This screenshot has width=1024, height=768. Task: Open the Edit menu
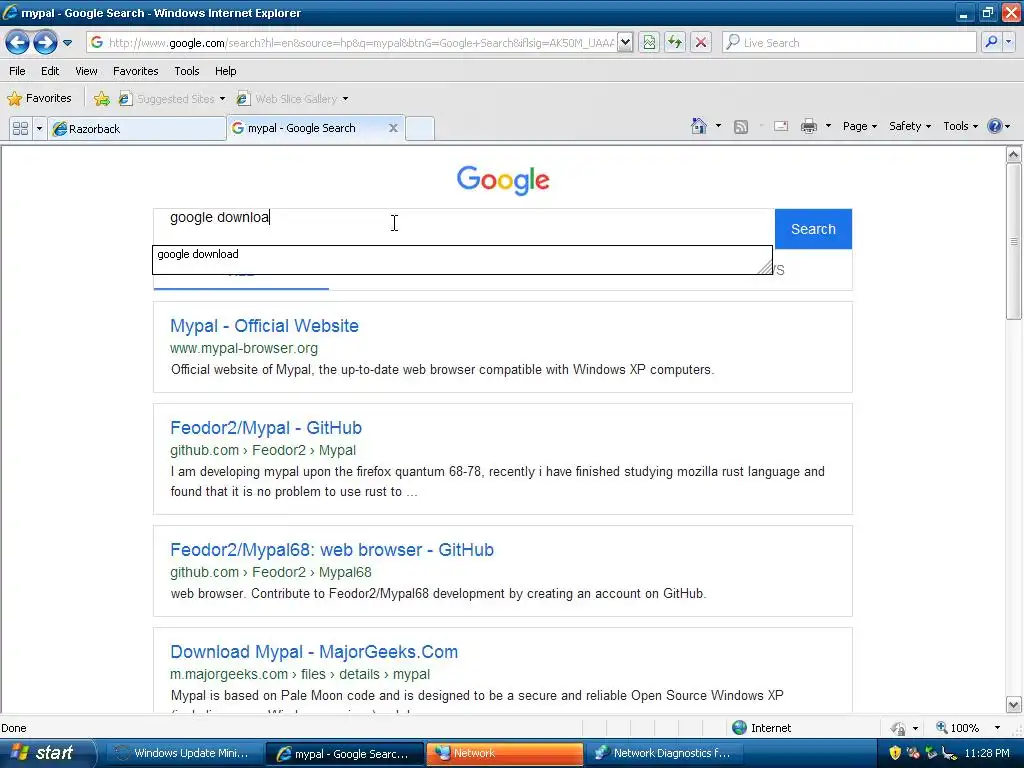pyautogui.click(x=50, y=71)
